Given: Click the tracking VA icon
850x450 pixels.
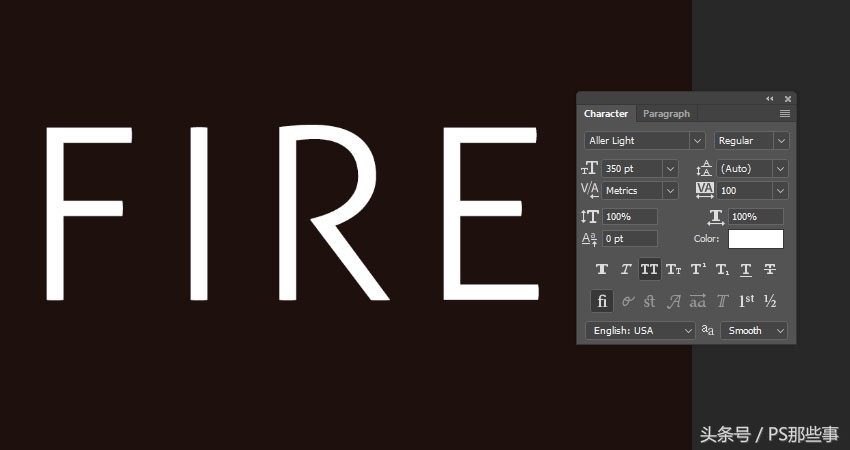Looking at the screenshot, I should click(x=705, y=190).
